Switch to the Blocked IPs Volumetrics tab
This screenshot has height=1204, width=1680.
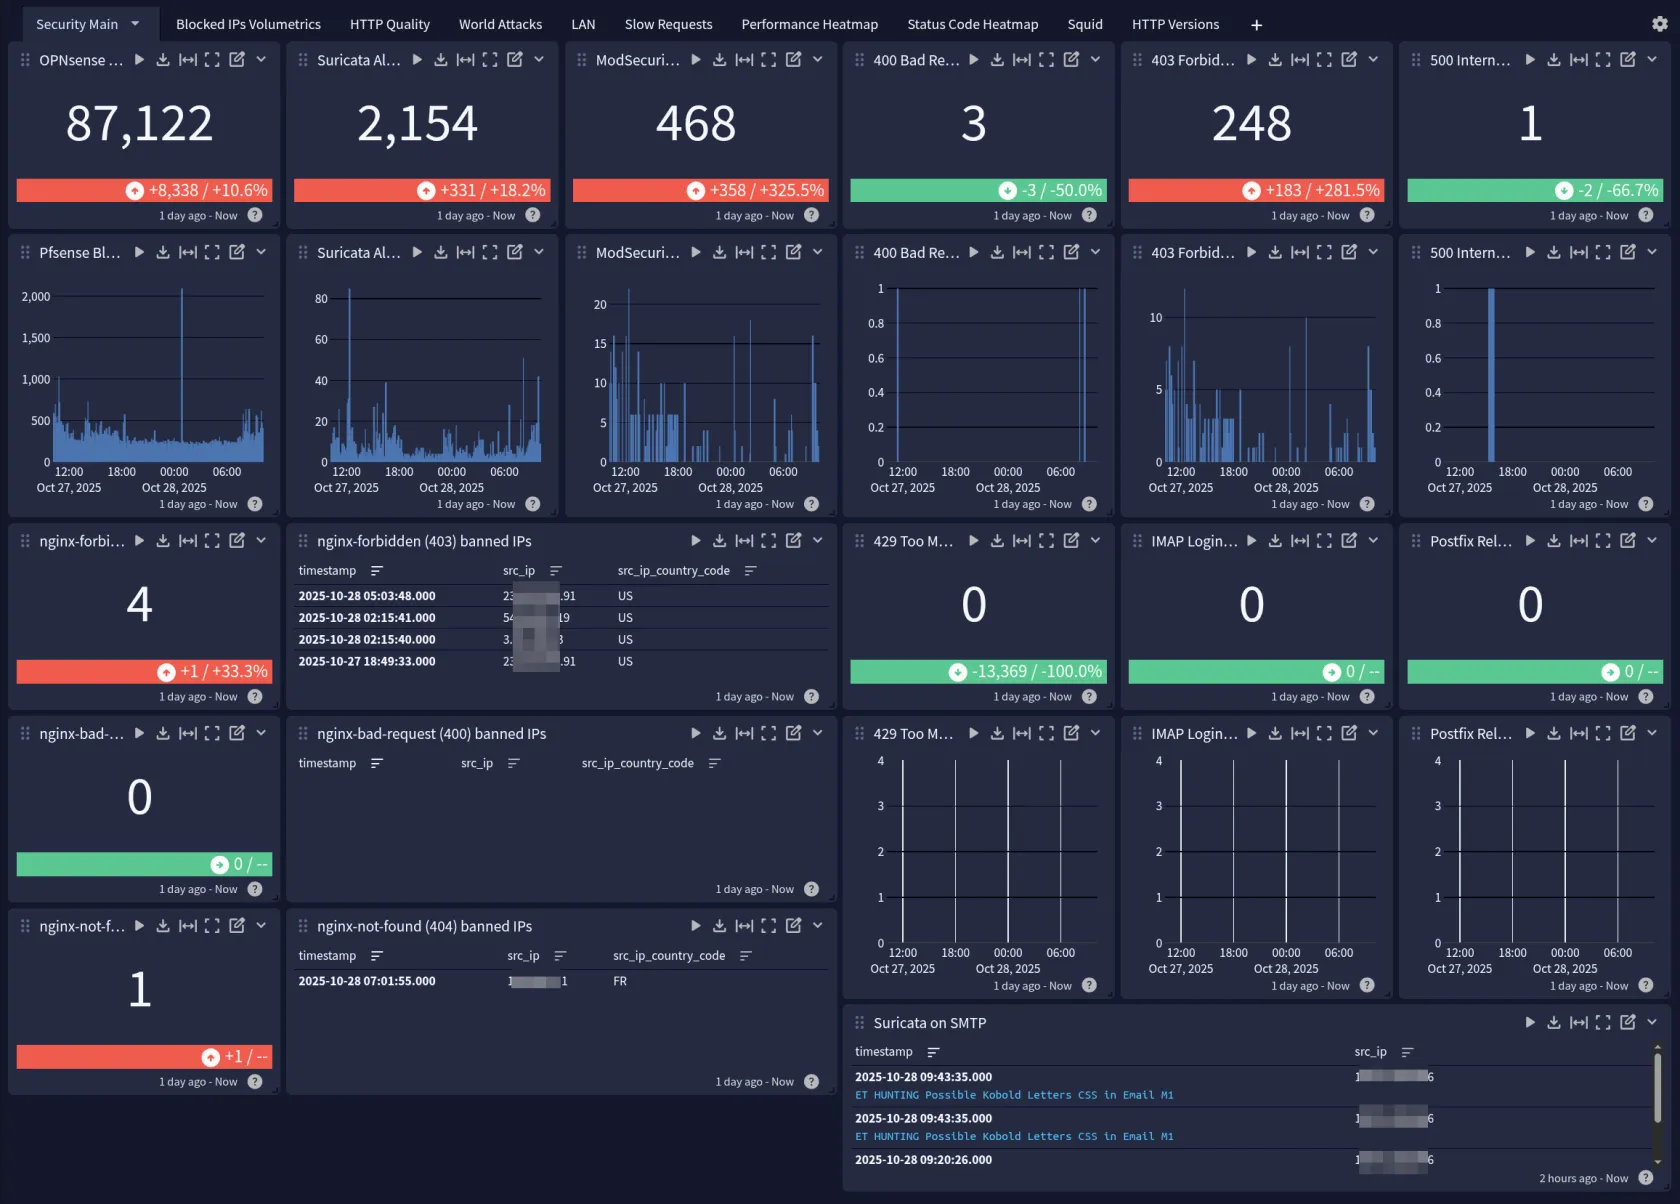[248, 24]
